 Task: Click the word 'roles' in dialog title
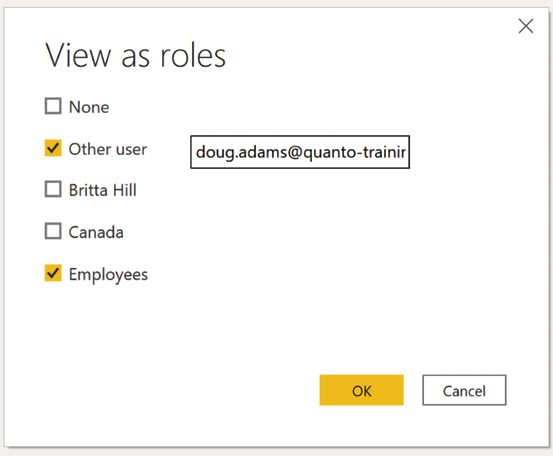click(x=193, y=55)
